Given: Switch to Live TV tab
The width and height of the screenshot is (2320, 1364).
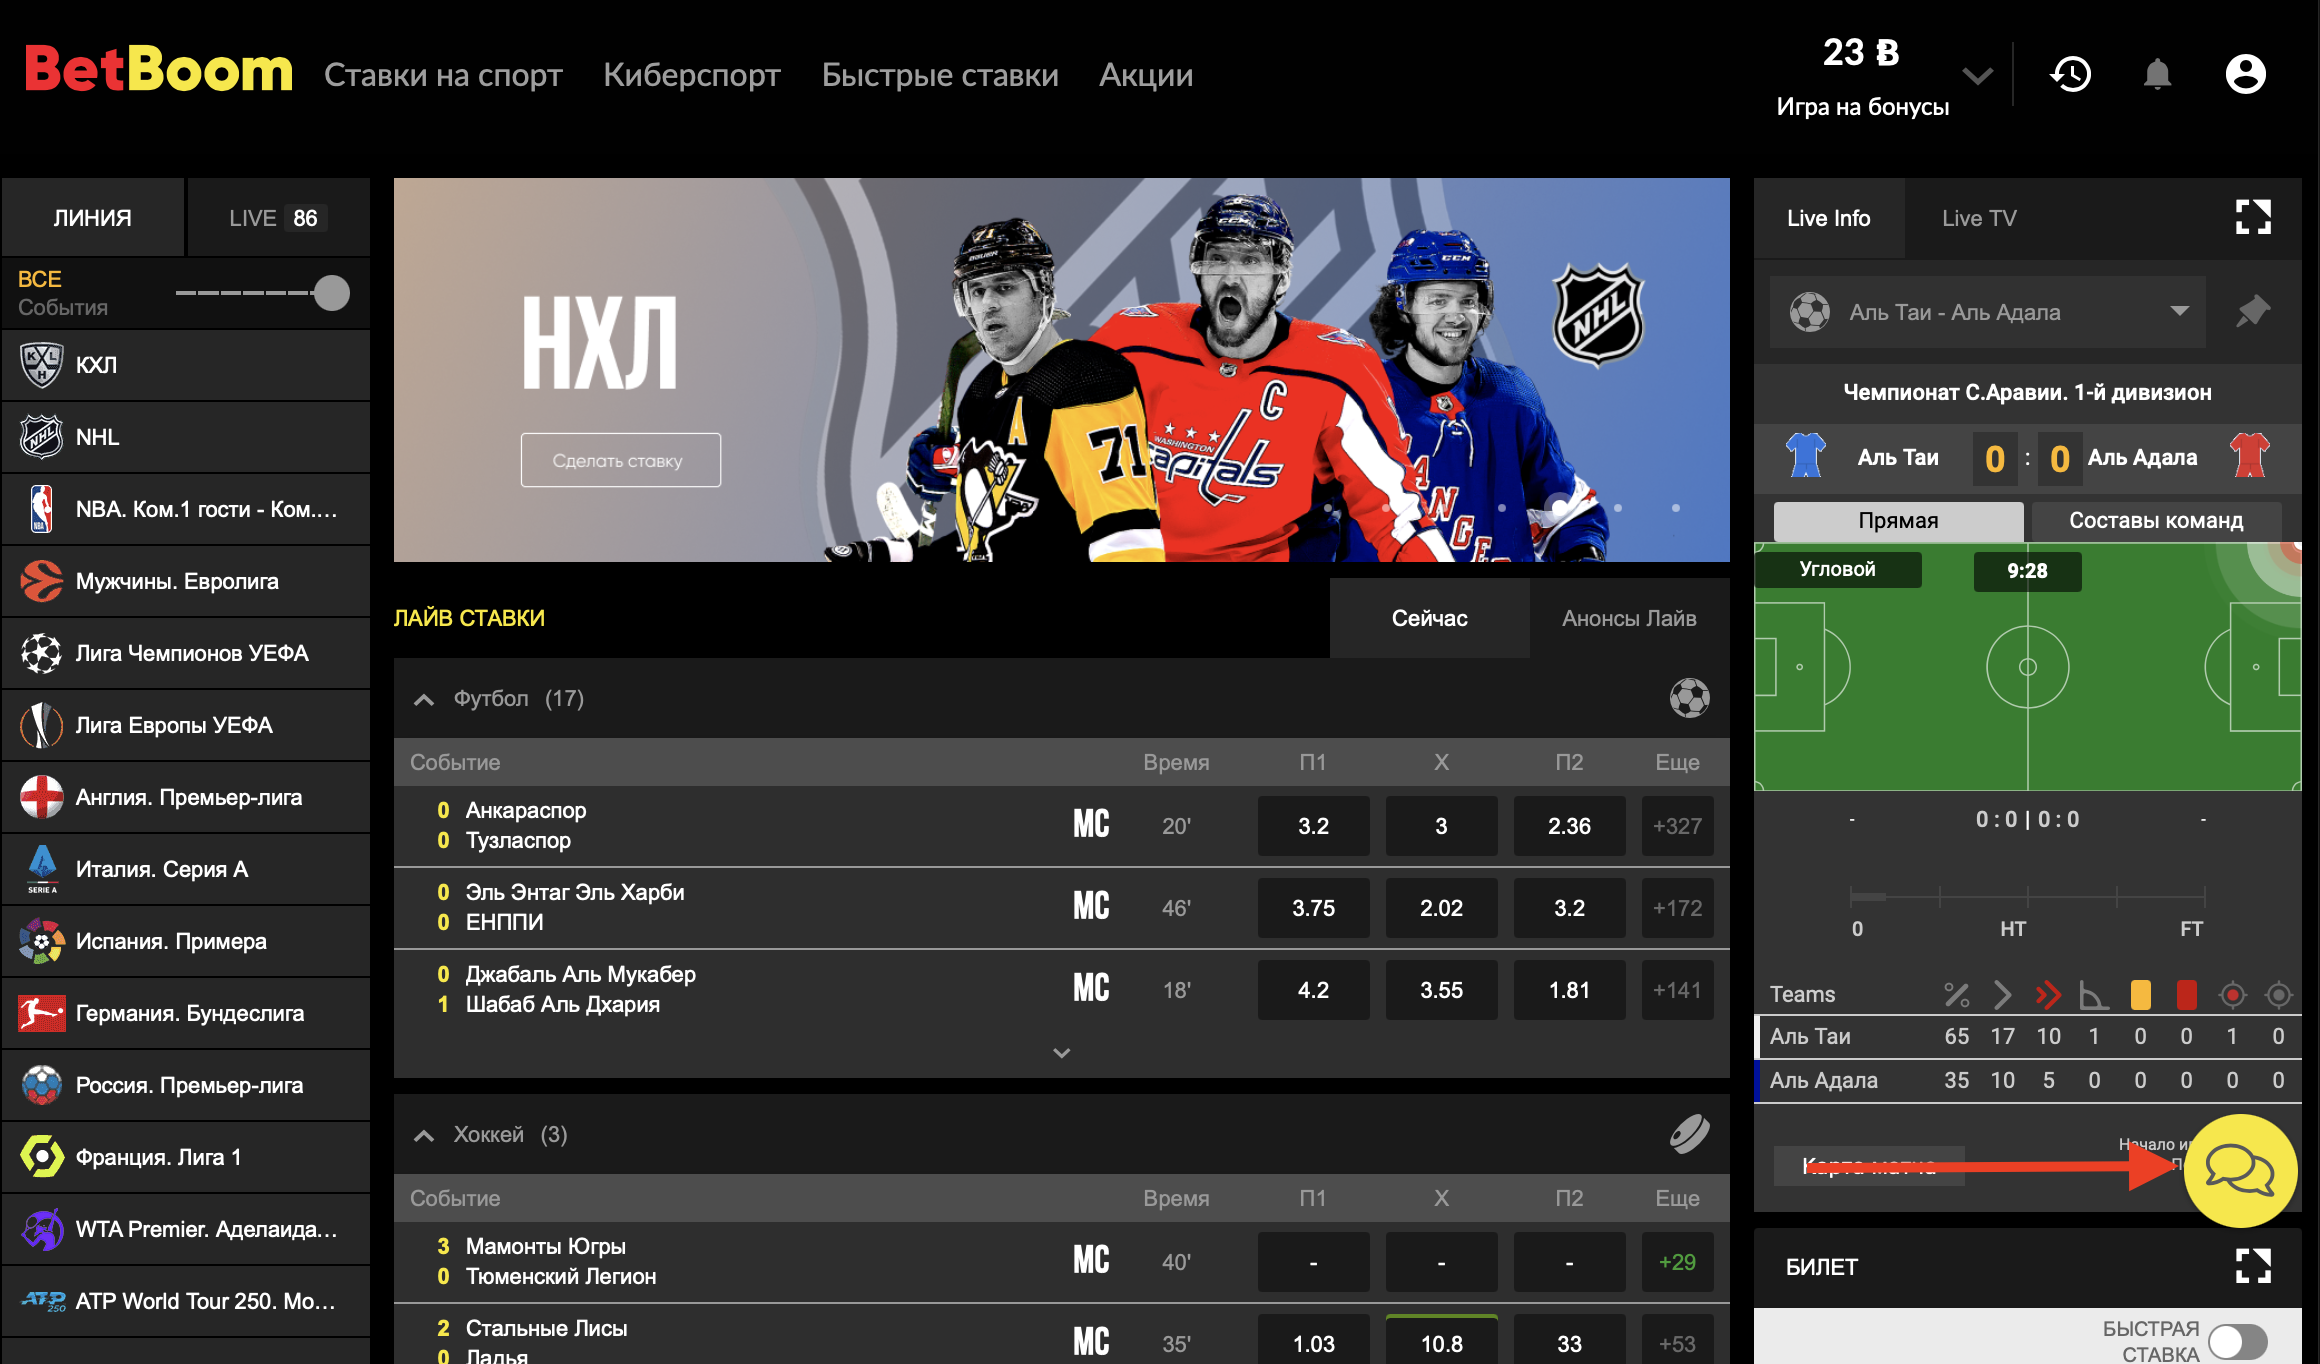Looking at the screenshot, I should pyautogui.click(x=1979, y=218).
